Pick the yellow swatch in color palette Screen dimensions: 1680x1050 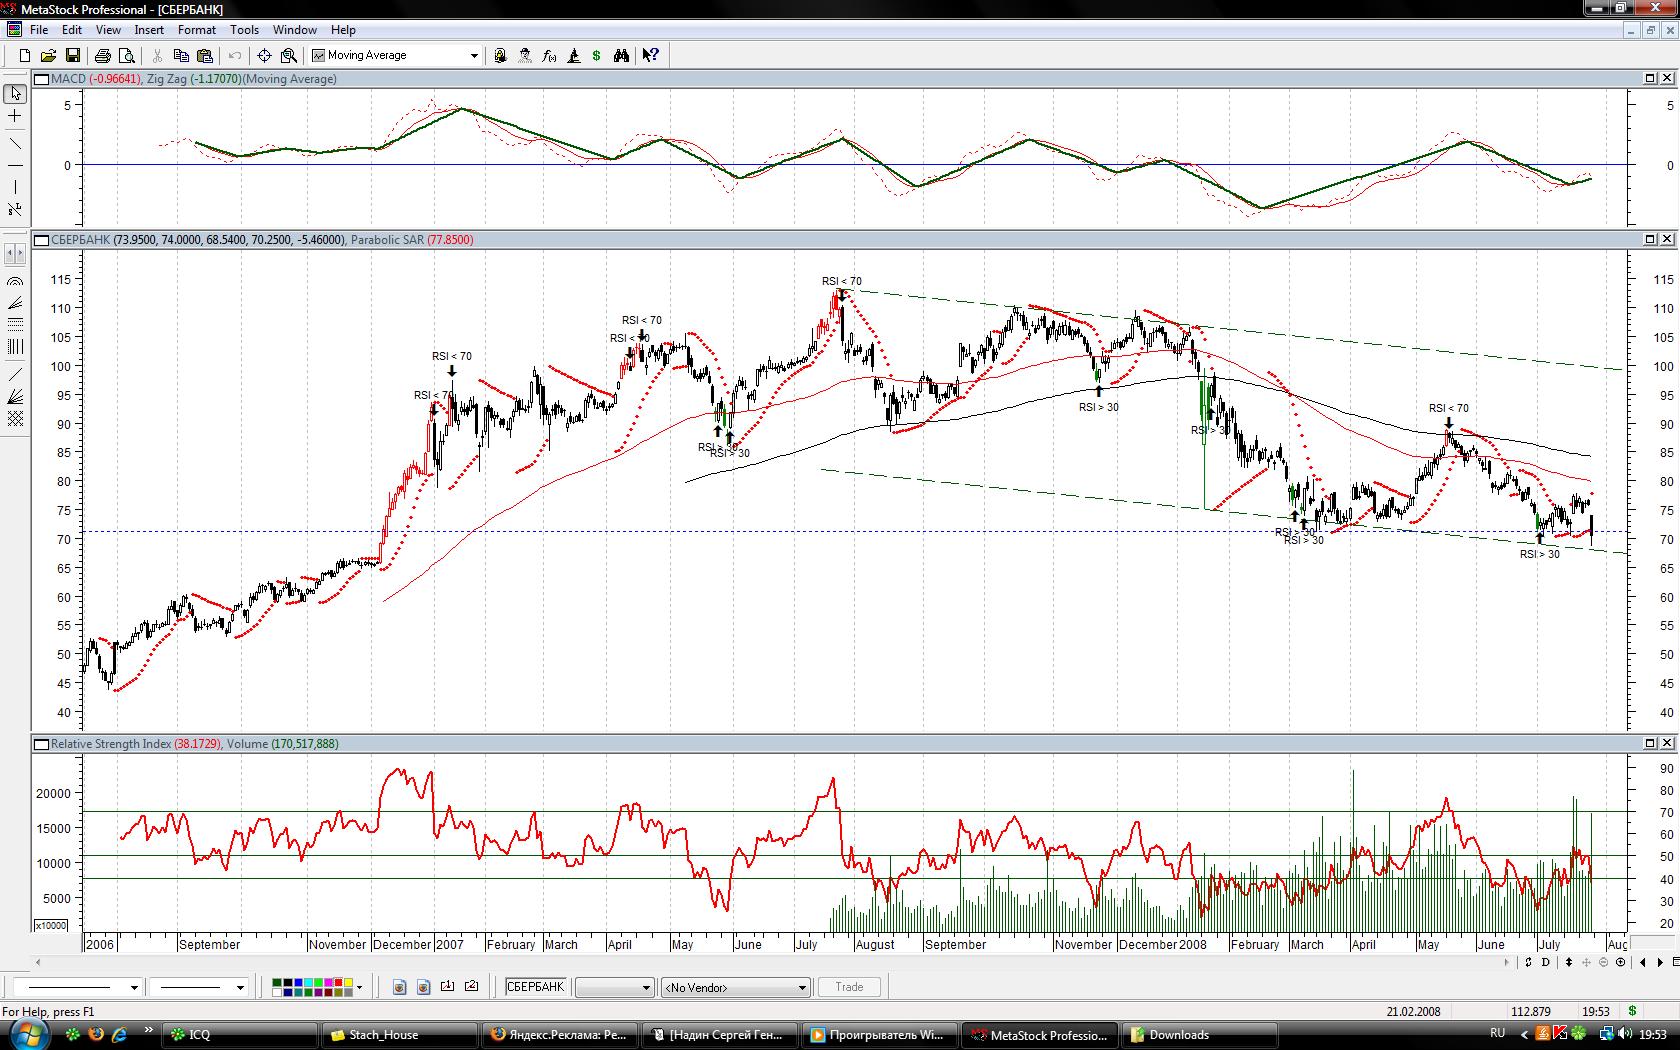click(x=347, y=984)
